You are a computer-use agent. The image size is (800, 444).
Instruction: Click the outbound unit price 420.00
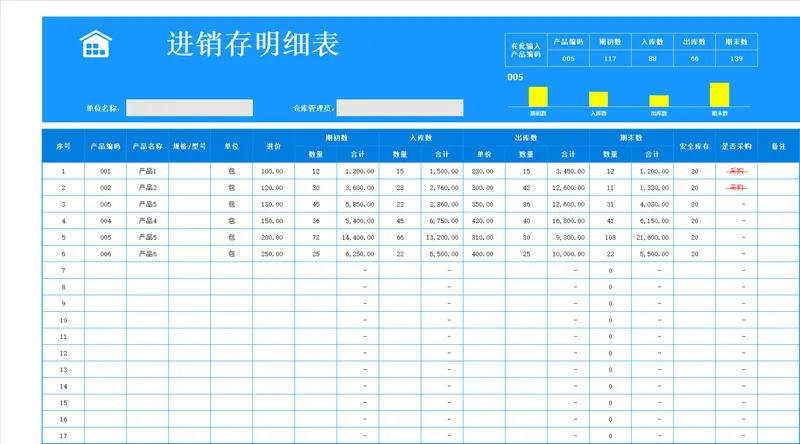484,221
